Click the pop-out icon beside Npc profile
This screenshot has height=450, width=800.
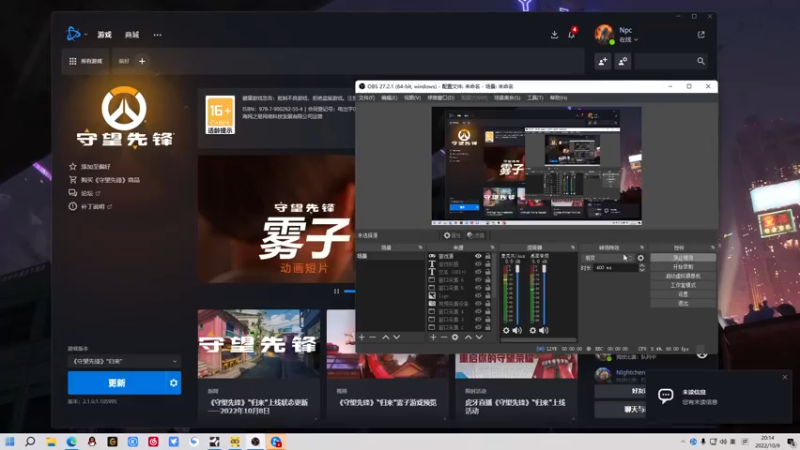pyautogui.click(x=701, y=35)
